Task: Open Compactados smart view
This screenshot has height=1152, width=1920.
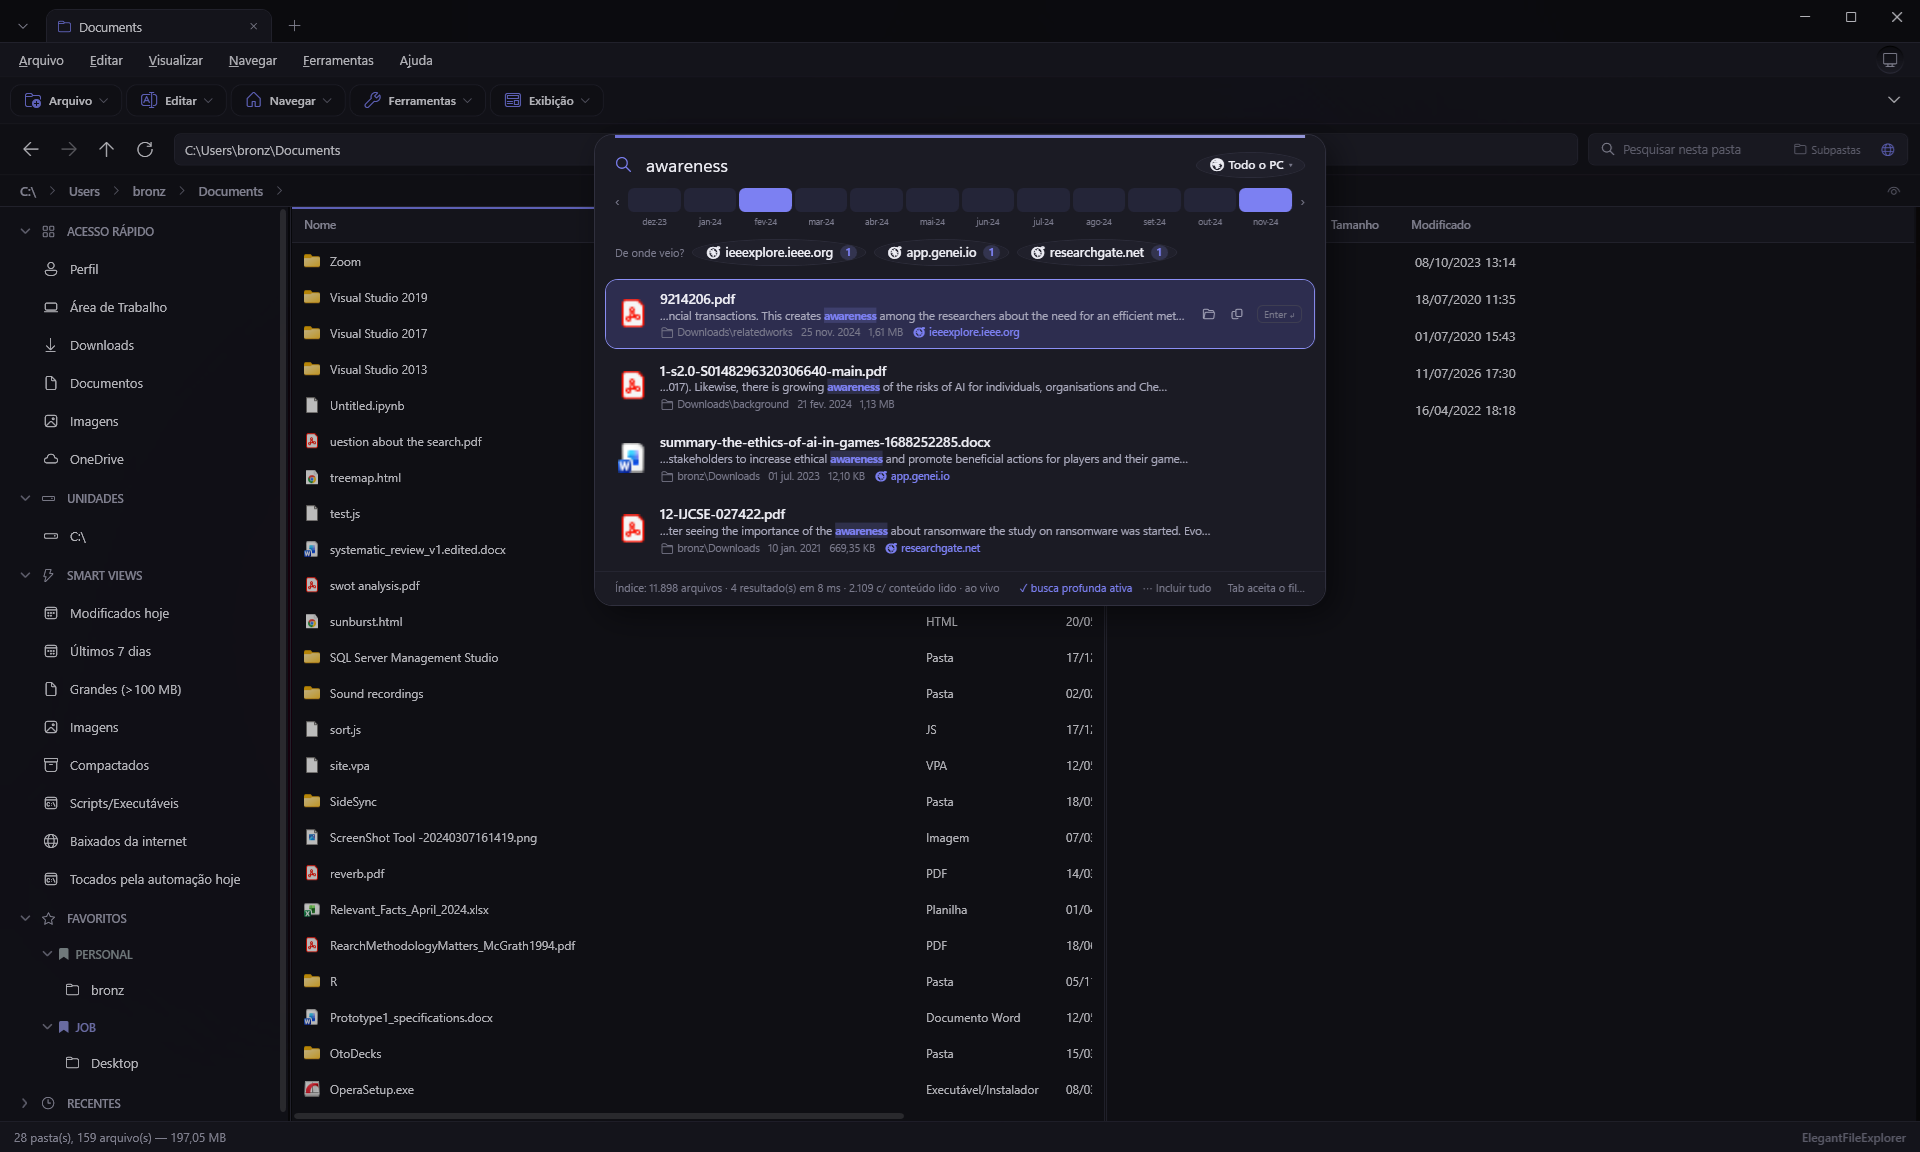Action: [109, 765]
